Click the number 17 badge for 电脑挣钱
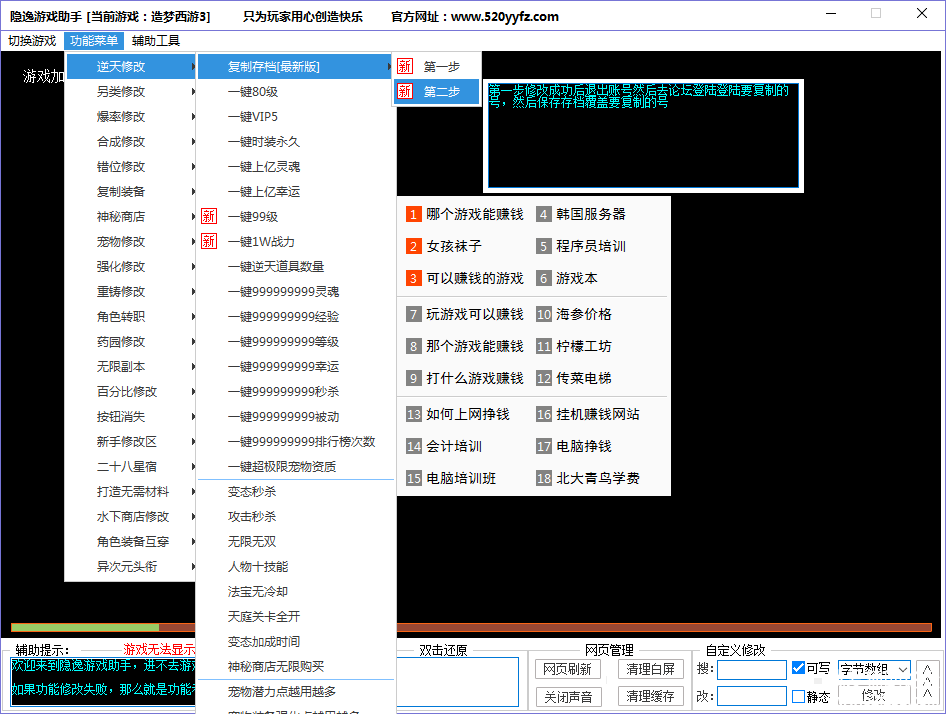946x714 pixels. click(x=544, y=447)
